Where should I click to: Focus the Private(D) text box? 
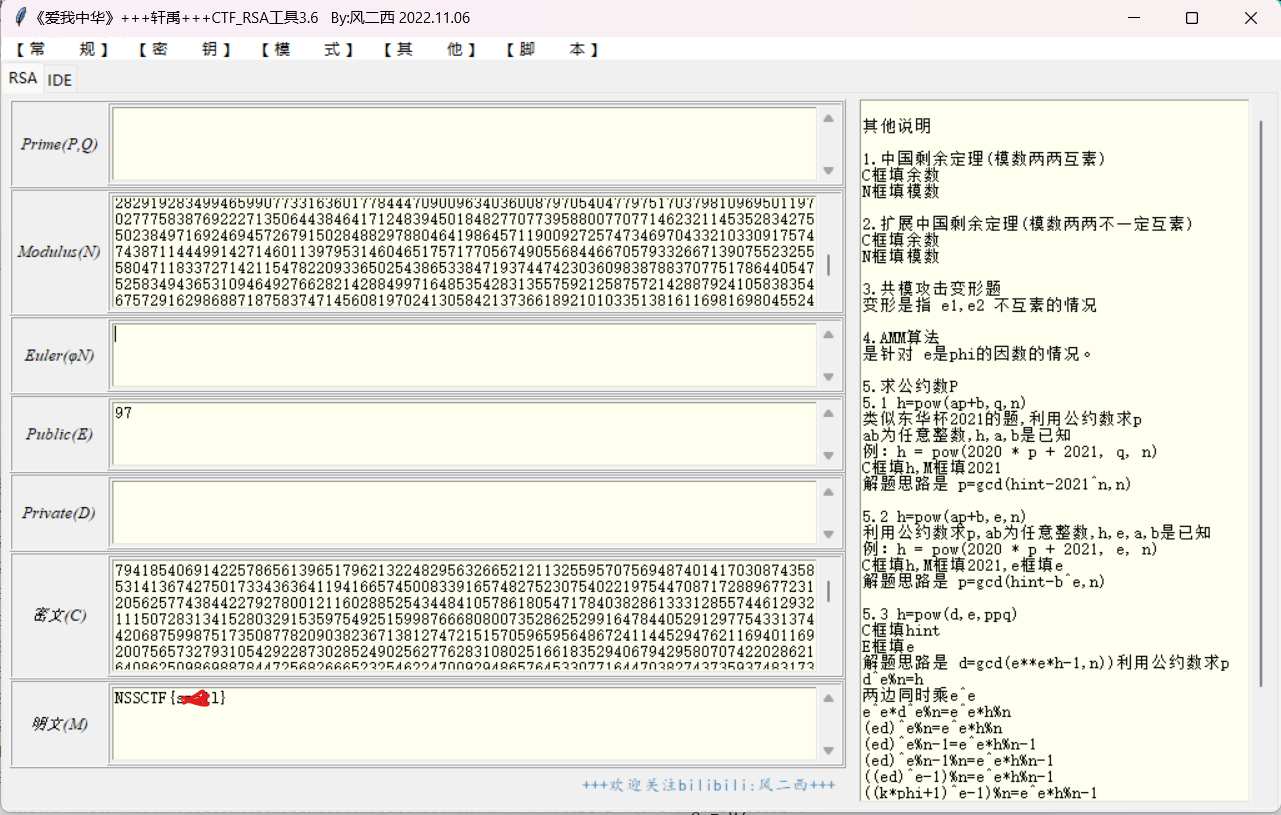coord(465,513)
